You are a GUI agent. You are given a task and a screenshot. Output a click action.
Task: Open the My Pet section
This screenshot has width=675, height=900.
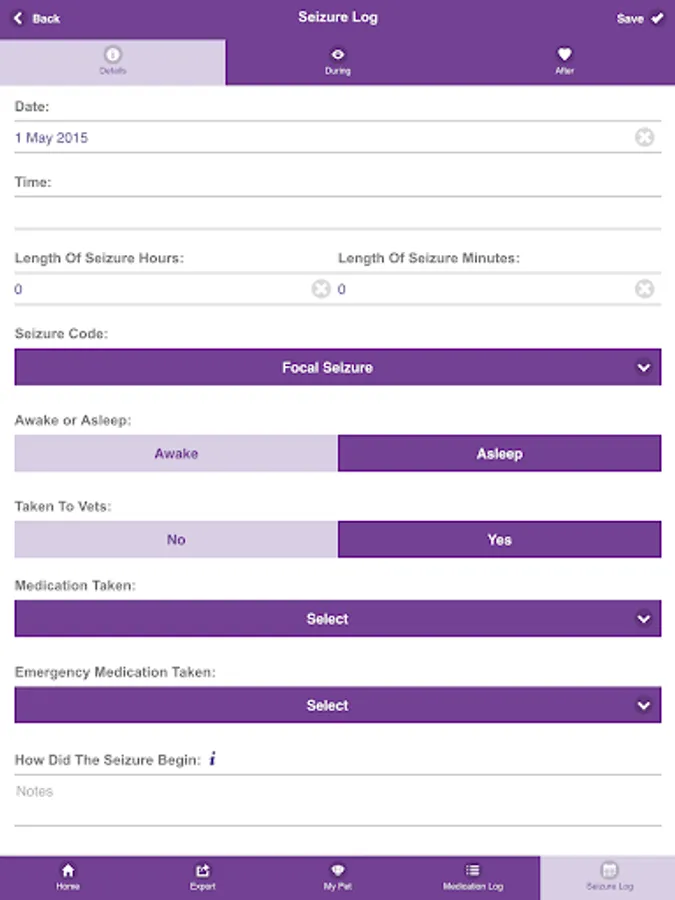tap(338, 877)
